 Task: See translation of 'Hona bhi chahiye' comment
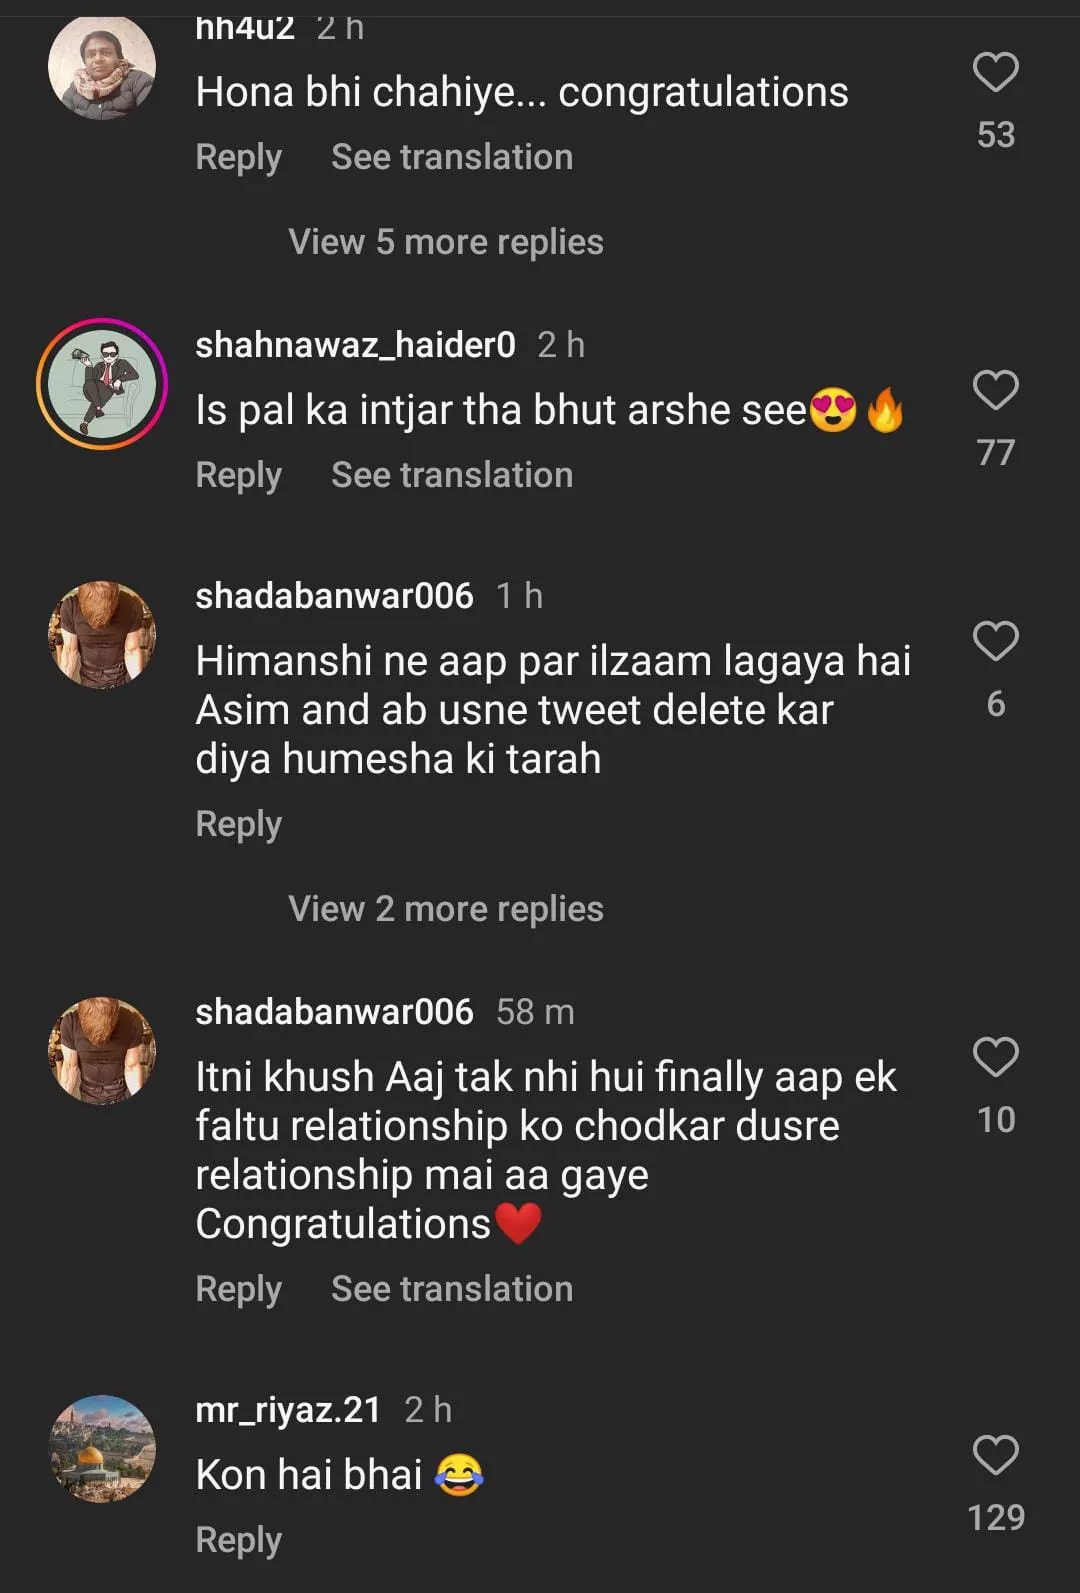coord(452,157)
